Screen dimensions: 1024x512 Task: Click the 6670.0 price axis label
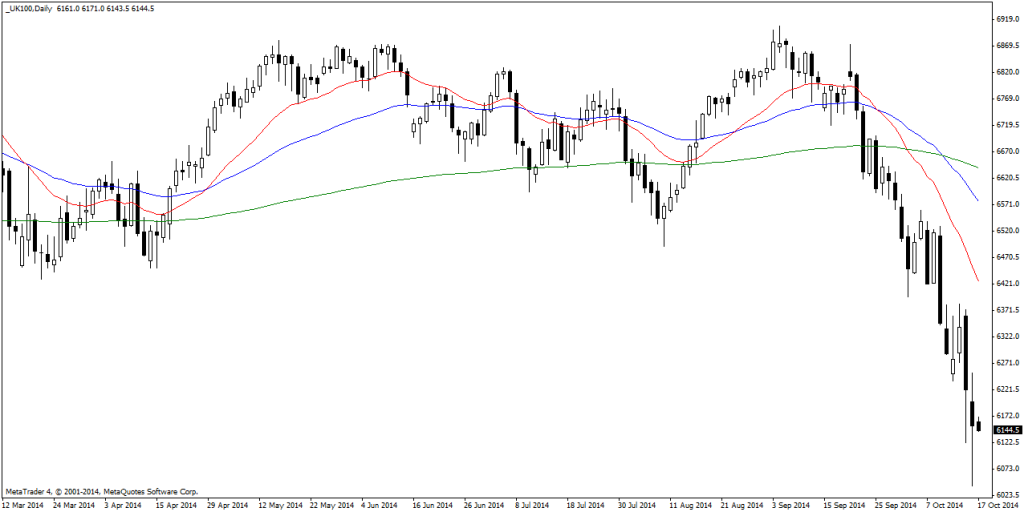(x=1004, y=151)
